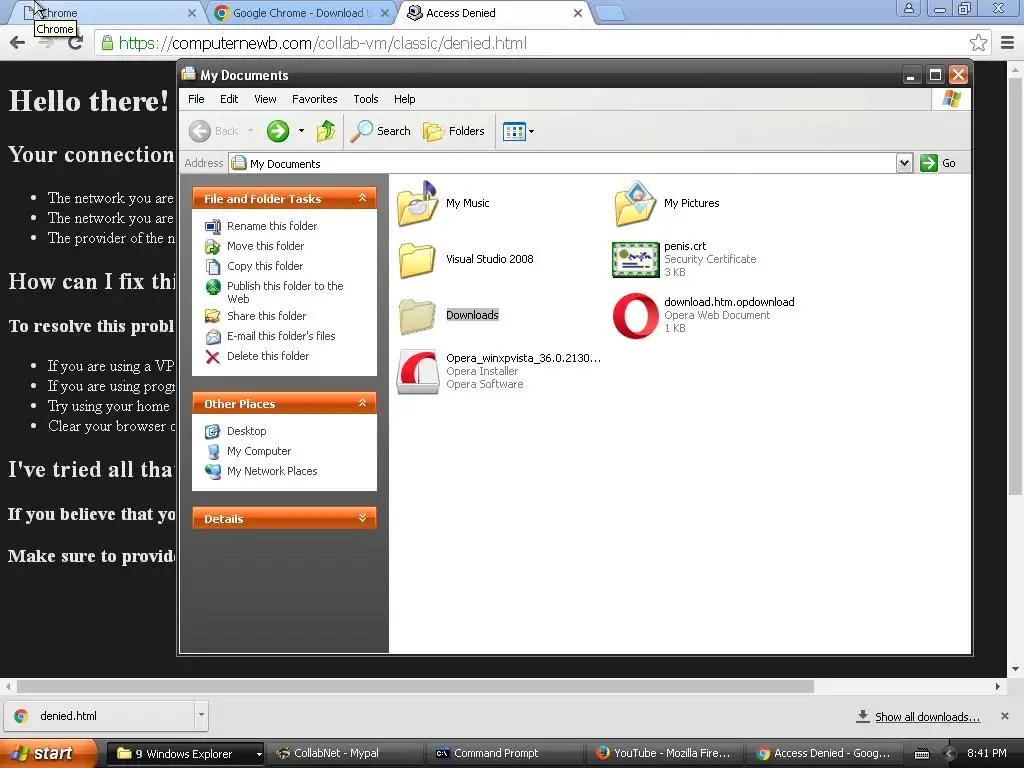This screenshot has width=1024, height=768.
Task: Expand the Address bar dropdown
Action: [904, 163]
